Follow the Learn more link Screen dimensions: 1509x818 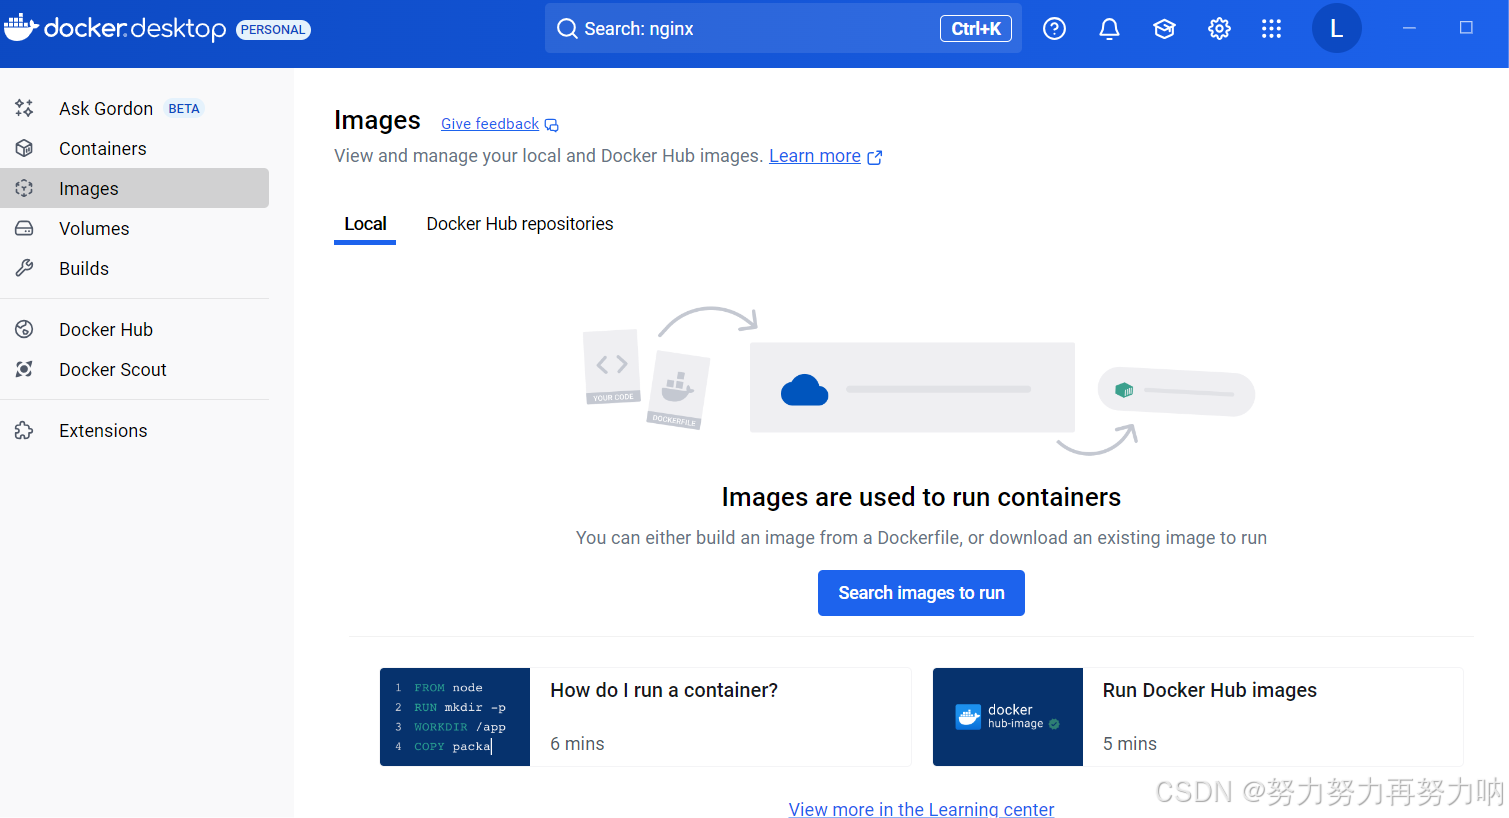click(x=815, y=156)
